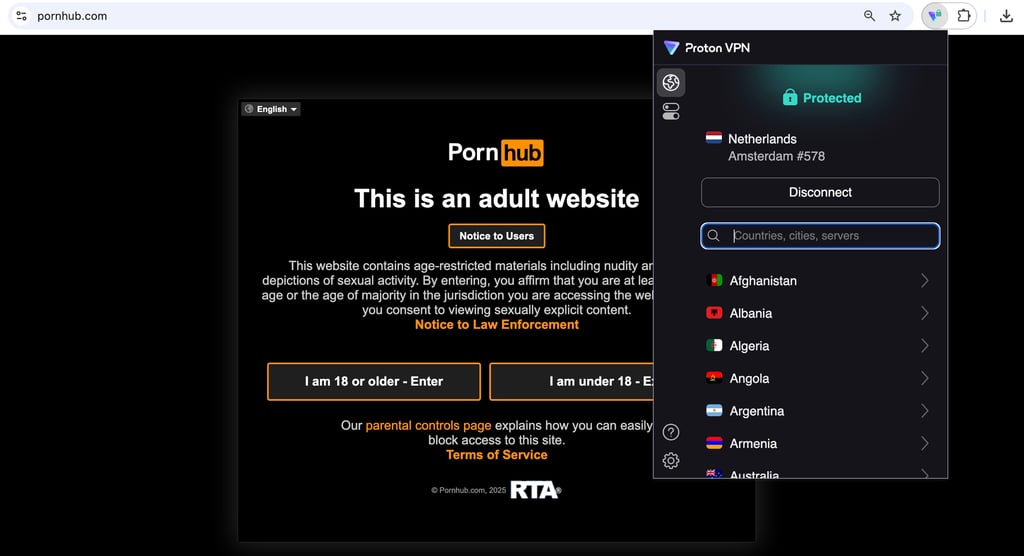Click the Argentina flag icon

click(714, 410)
